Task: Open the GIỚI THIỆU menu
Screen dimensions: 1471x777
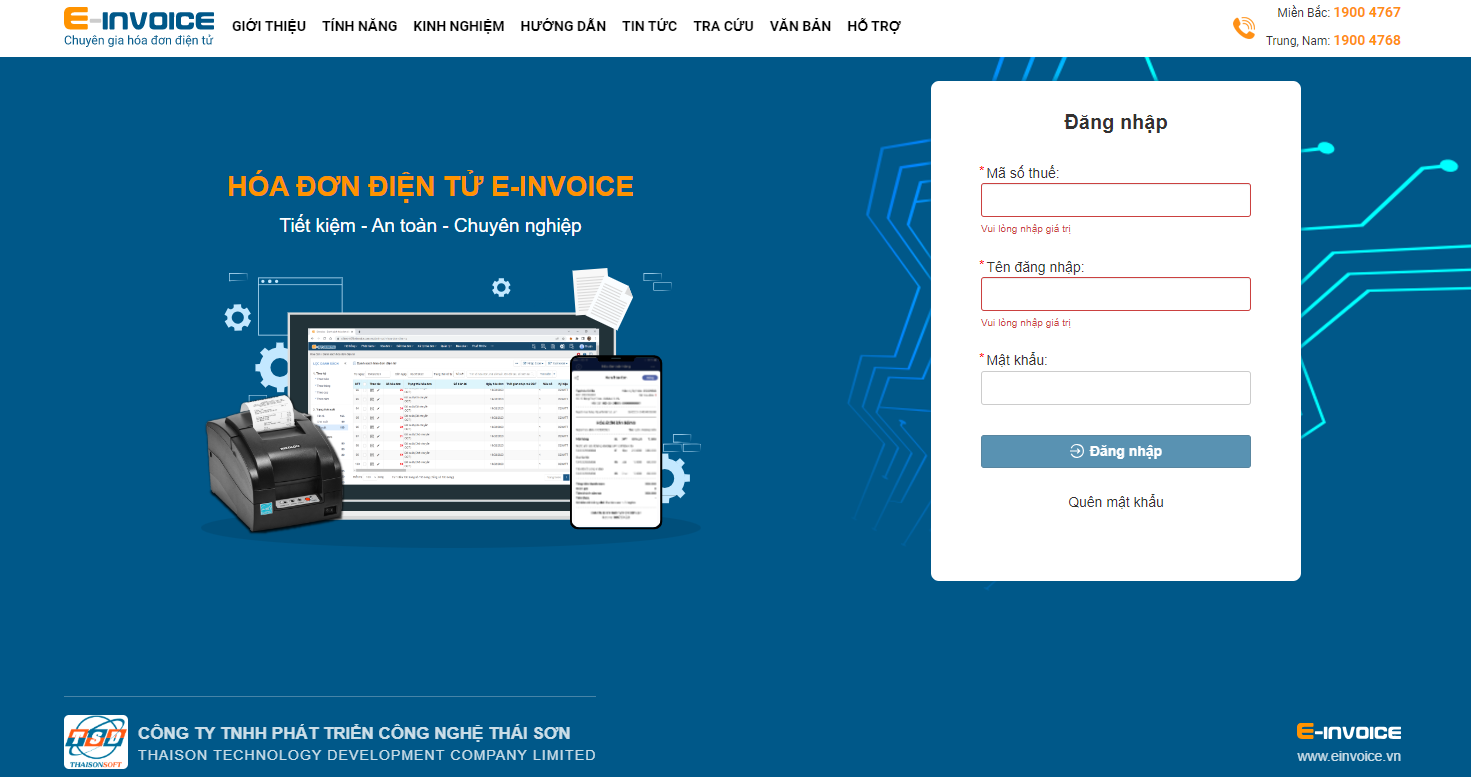Action: (x=269, y=26)
